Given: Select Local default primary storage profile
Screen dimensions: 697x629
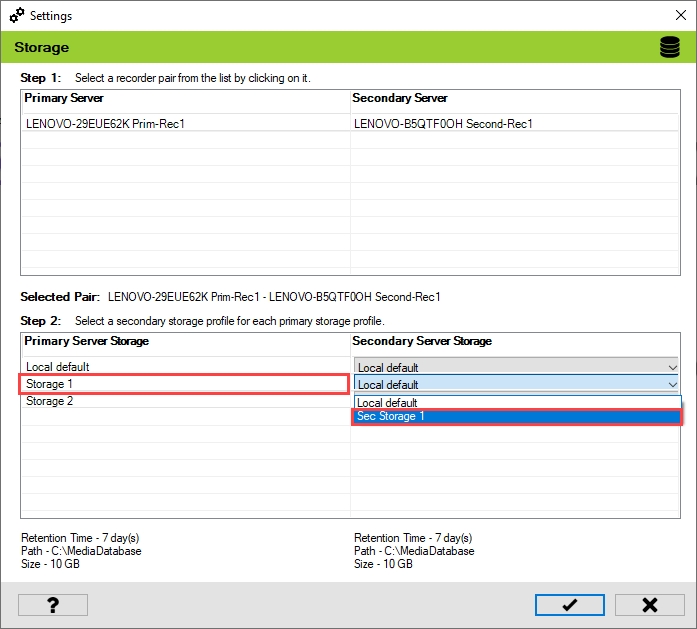Looking at the screenshot, I should pos(58,367).
